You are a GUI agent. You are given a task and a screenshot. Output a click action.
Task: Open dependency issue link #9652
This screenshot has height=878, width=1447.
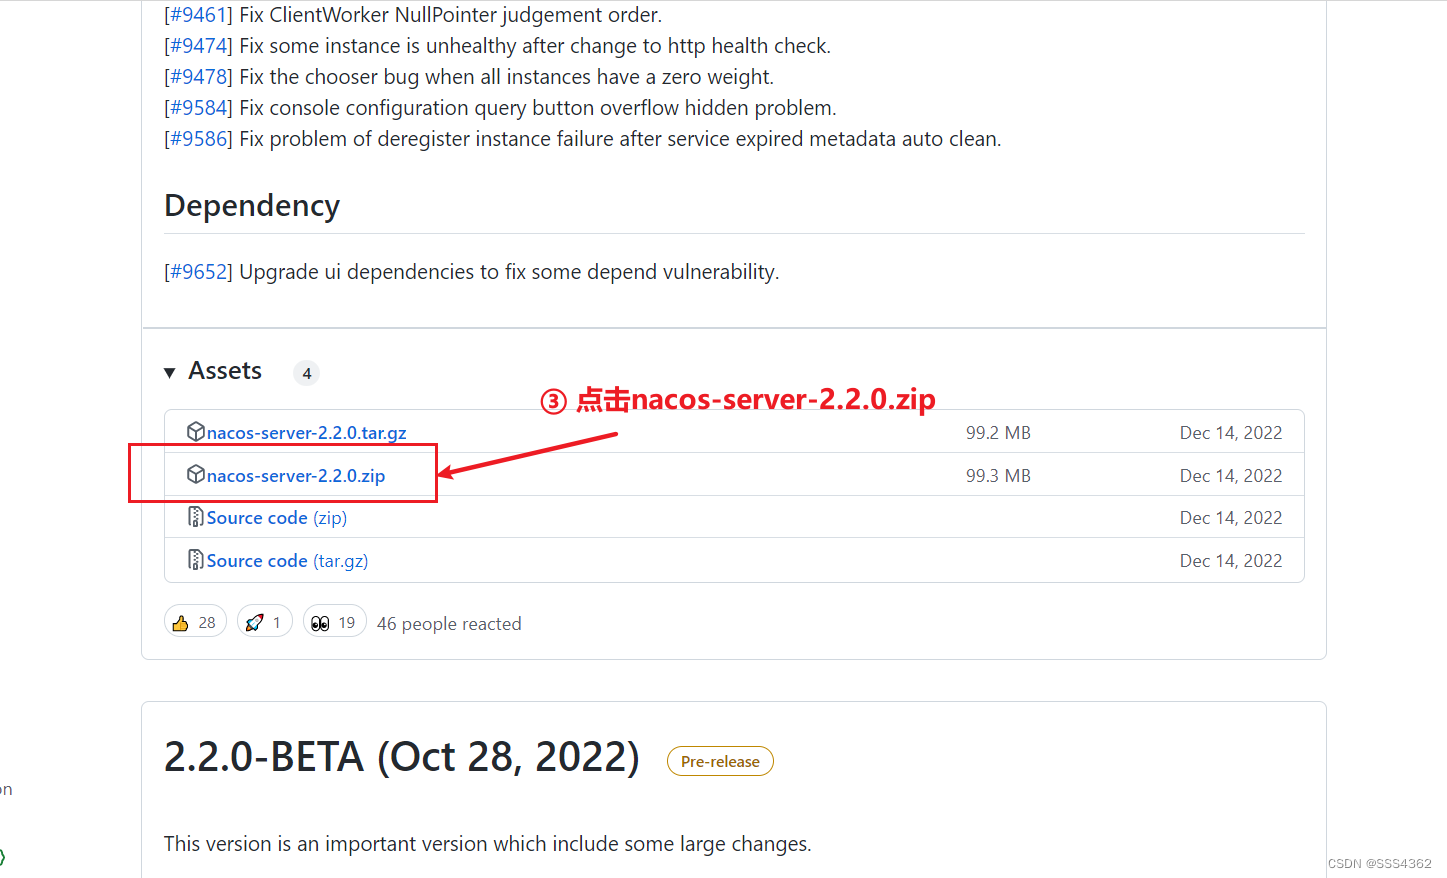(x=198, y=272)
